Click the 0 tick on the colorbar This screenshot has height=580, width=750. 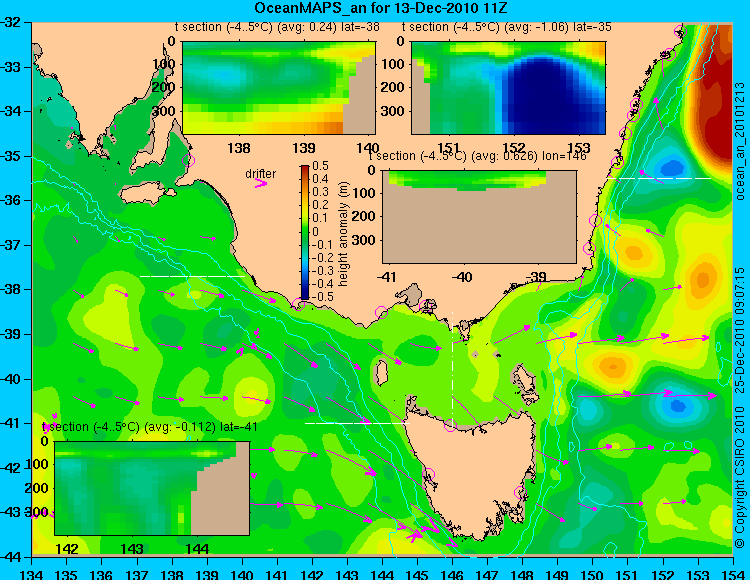(x=315, y=231)
